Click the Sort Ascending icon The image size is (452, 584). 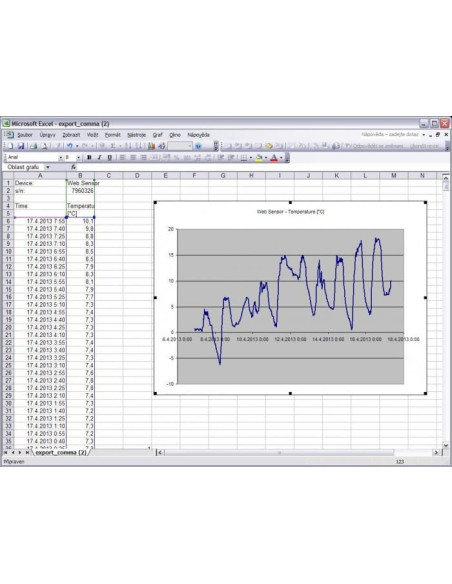point(128,146)
